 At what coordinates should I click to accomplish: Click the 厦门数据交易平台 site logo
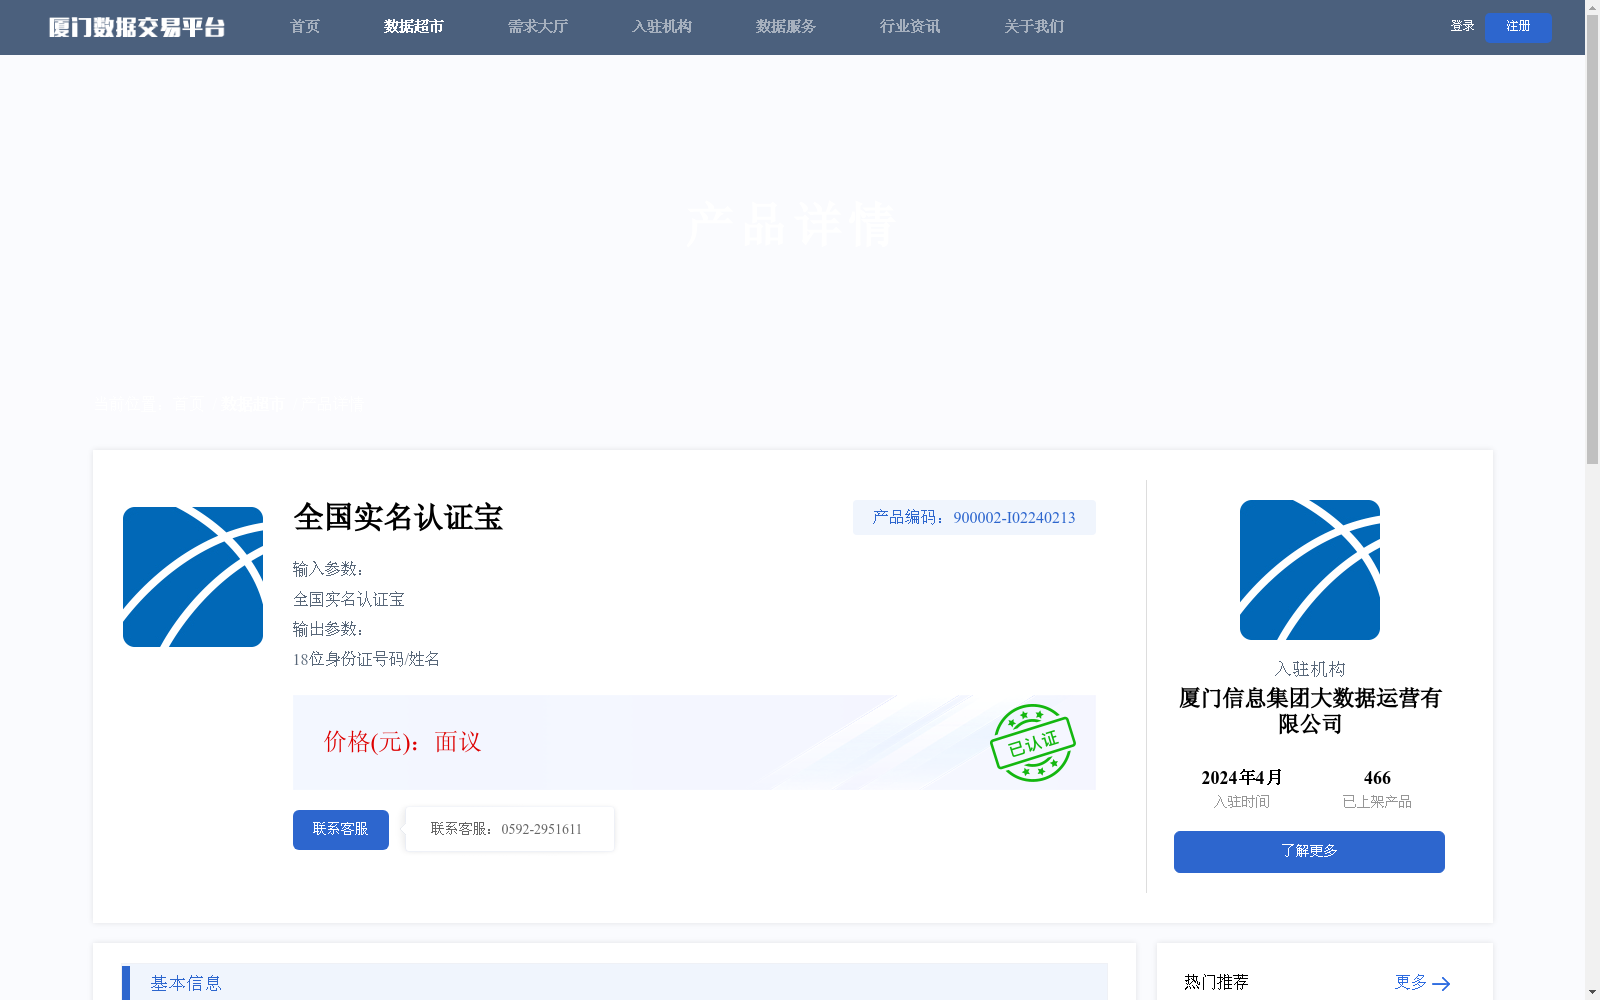pyautogui.click(x=137, y=27)
